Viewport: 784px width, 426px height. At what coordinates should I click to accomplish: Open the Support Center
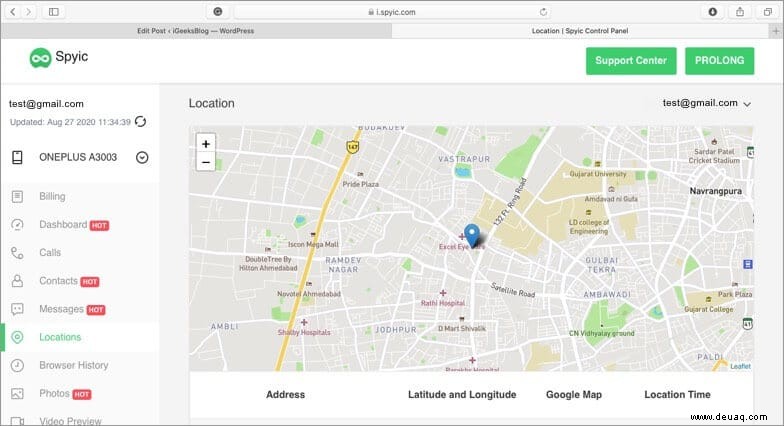click(631, 60)
